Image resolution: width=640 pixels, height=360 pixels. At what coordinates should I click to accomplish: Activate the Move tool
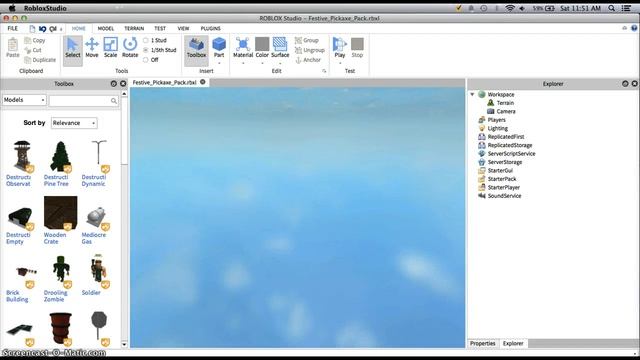click(92, 48)
